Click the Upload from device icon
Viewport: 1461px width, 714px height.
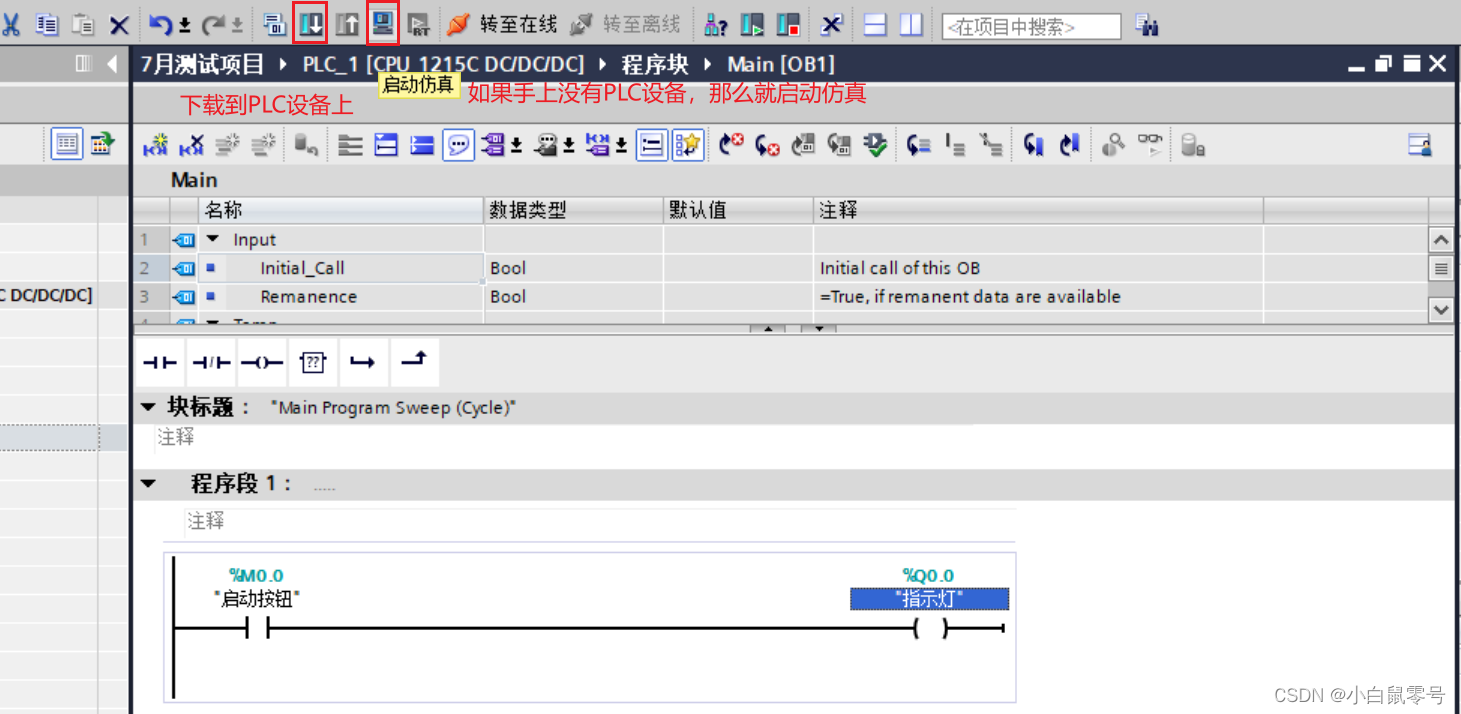(x=347, y=25)
